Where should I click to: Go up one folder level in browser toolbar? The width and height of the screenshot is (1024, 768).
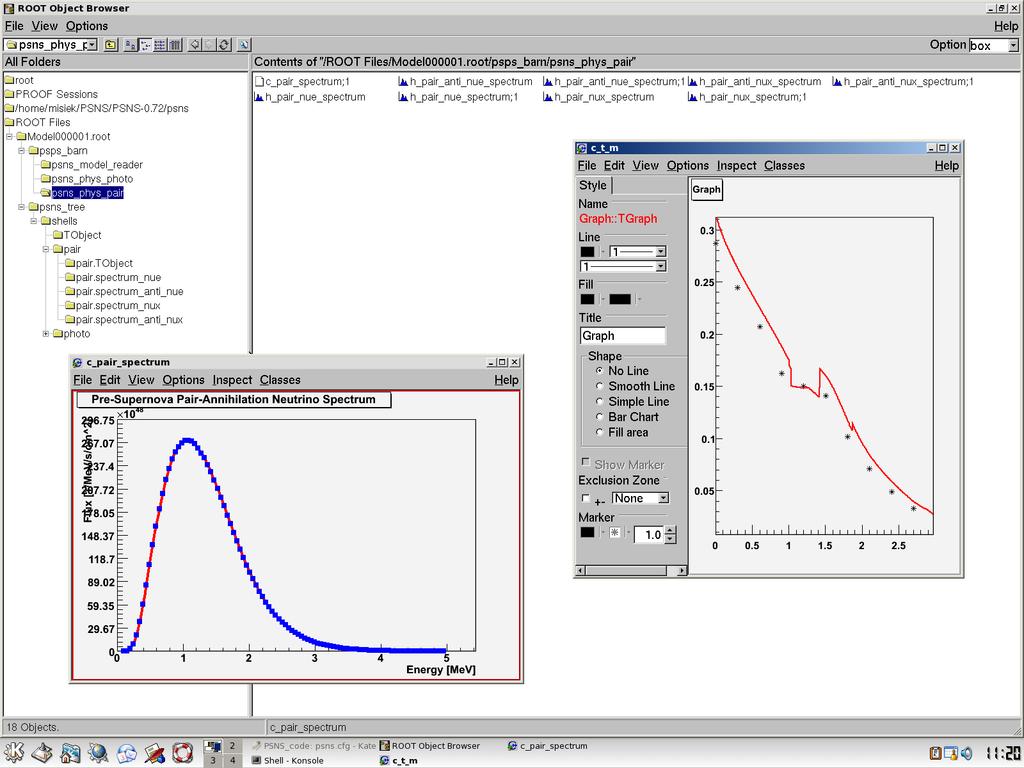(x=111, y=45)
